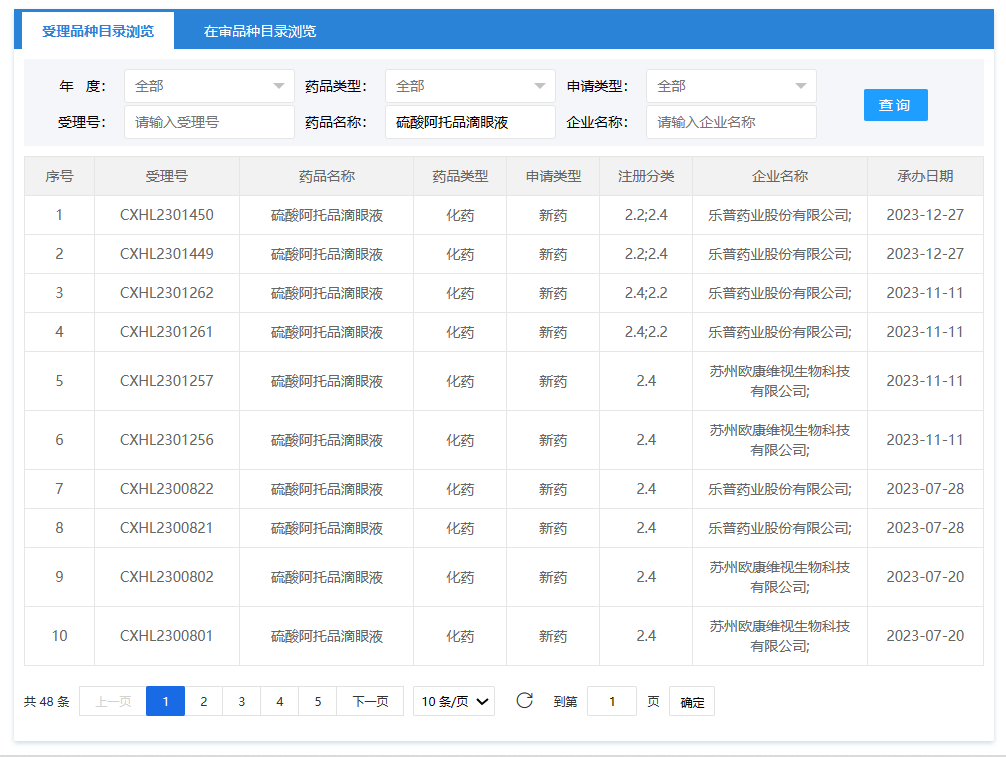This screenshot has height=757, width=1006.
Task: Open the 申请类型 dropdown arrow
Action: (x=802, y=86)
